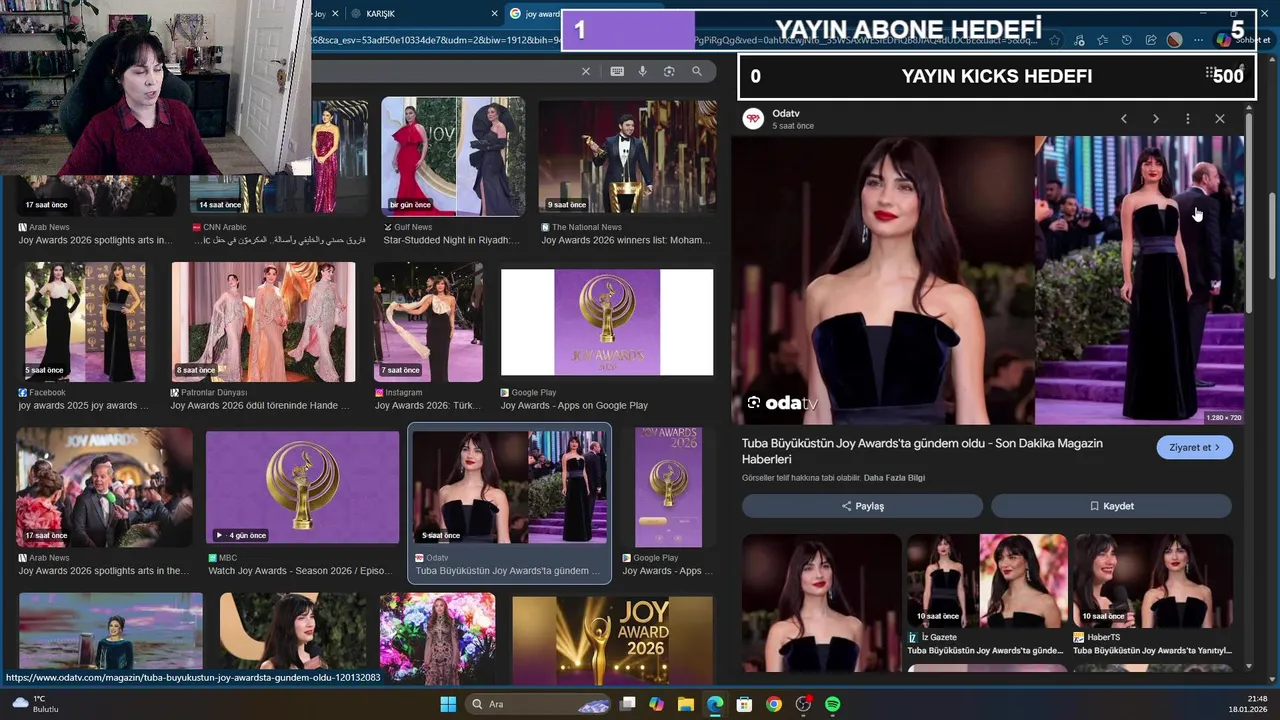Open Microsoft Store from the taskbar

(744, 704)
